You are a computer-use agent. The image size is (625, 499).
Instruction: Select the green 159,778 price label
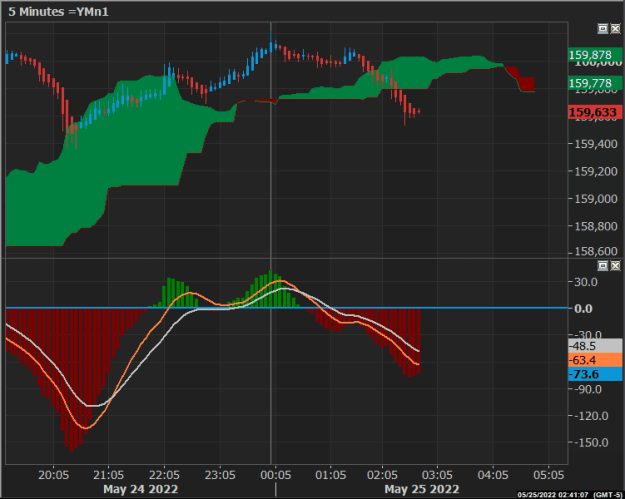pos(595,83)
